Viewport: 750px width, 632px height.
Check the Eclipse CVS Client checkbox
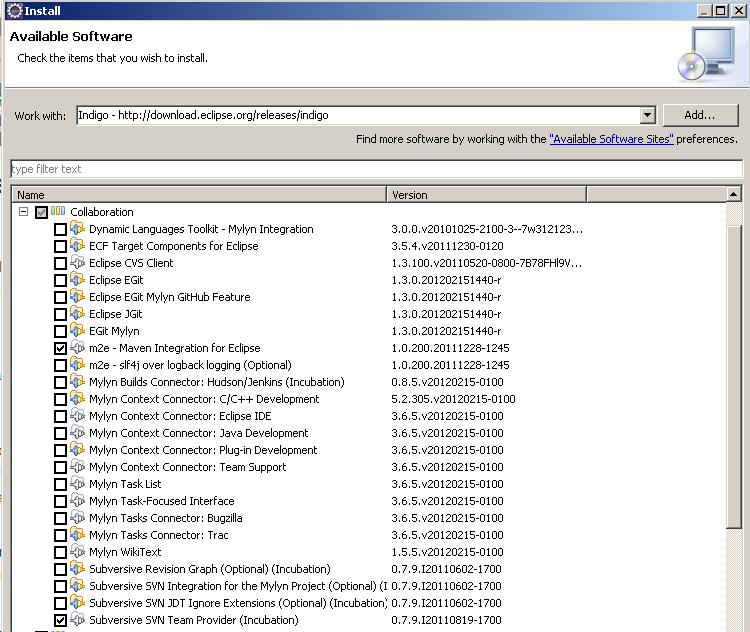(60, 263)
